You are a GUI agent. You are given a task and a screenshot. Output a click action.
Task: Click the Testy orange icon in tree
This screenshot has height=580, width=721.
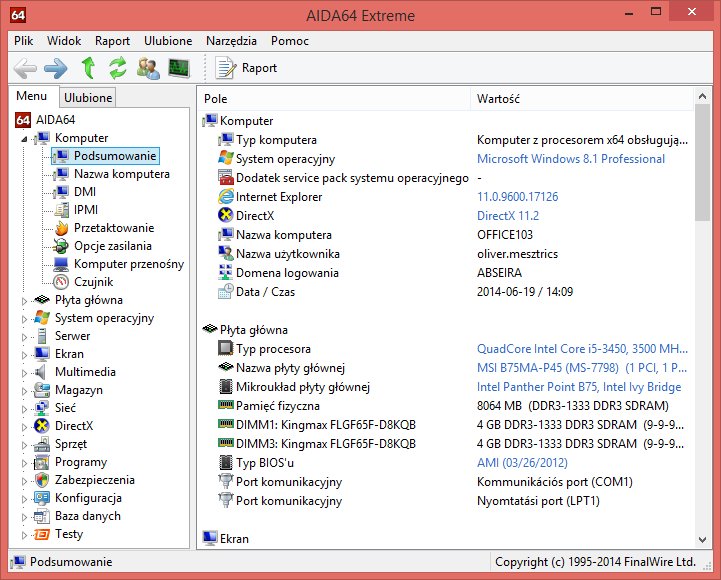tap(42, 534)
